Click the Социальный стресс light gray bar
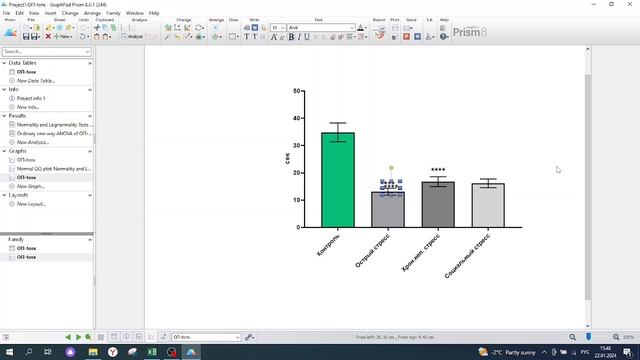Image resolution: width=640 pixels, height=360 pixels. (488, 205)
